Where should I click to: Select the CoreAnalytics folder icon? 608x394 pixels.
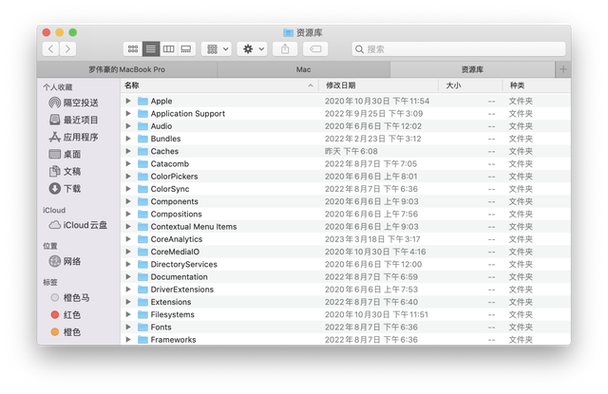point(143,239)
